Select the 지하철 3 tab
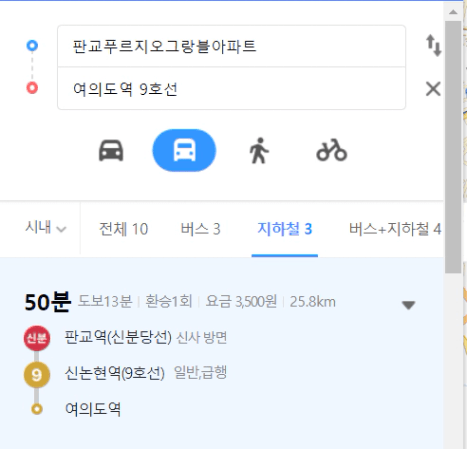 coord(285,229)
